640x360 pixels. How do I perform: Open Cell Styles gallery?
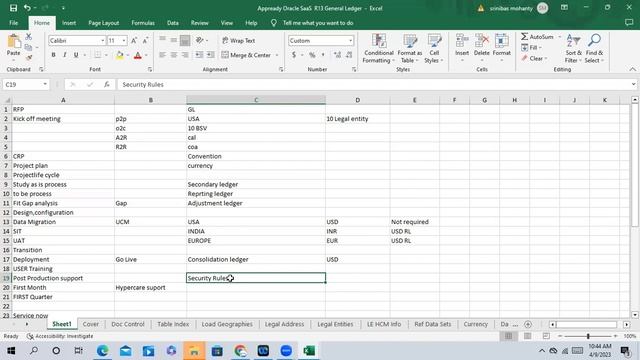434,49
